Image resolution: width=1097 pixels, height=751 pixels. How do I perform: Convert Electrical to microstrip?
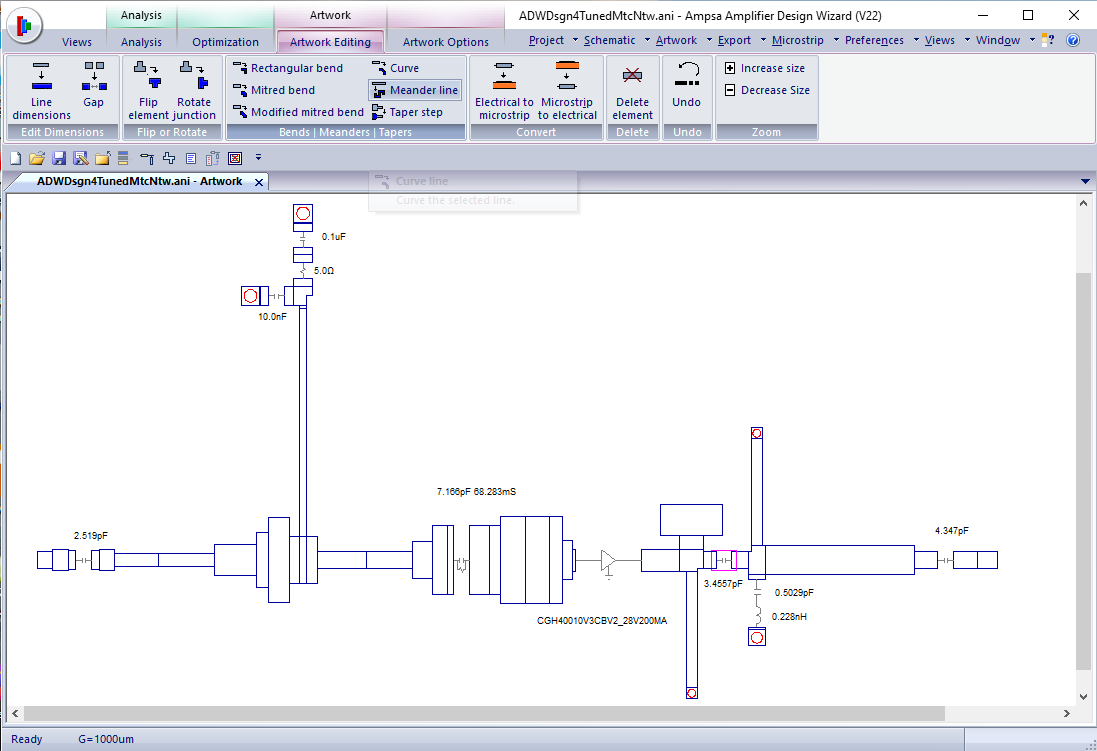pos(504,90)
